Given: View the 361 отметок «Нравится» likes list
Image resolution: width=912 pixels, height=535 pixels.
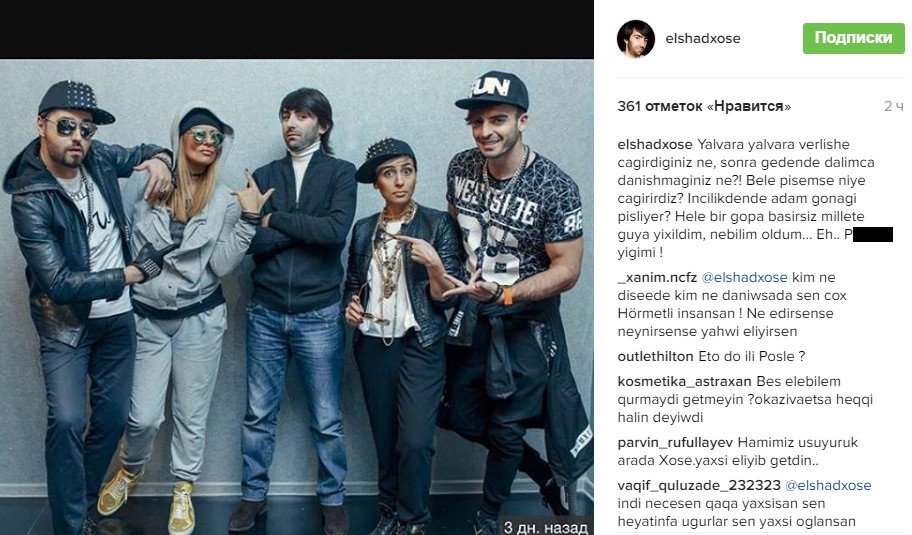Looking at the screenshot, I should click(704, 106).
